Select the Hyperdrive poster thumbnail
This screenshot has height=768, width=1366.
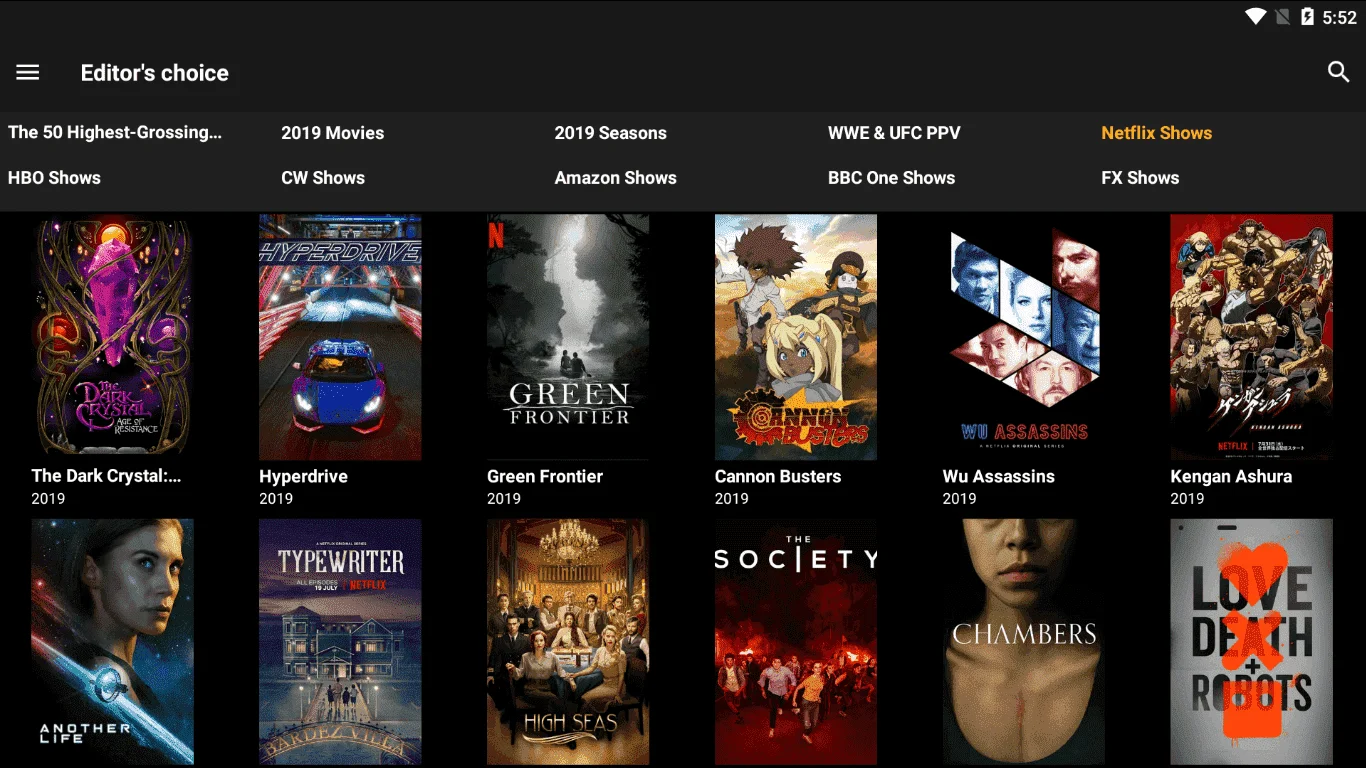pyautogui.click(x=340, y=337)
